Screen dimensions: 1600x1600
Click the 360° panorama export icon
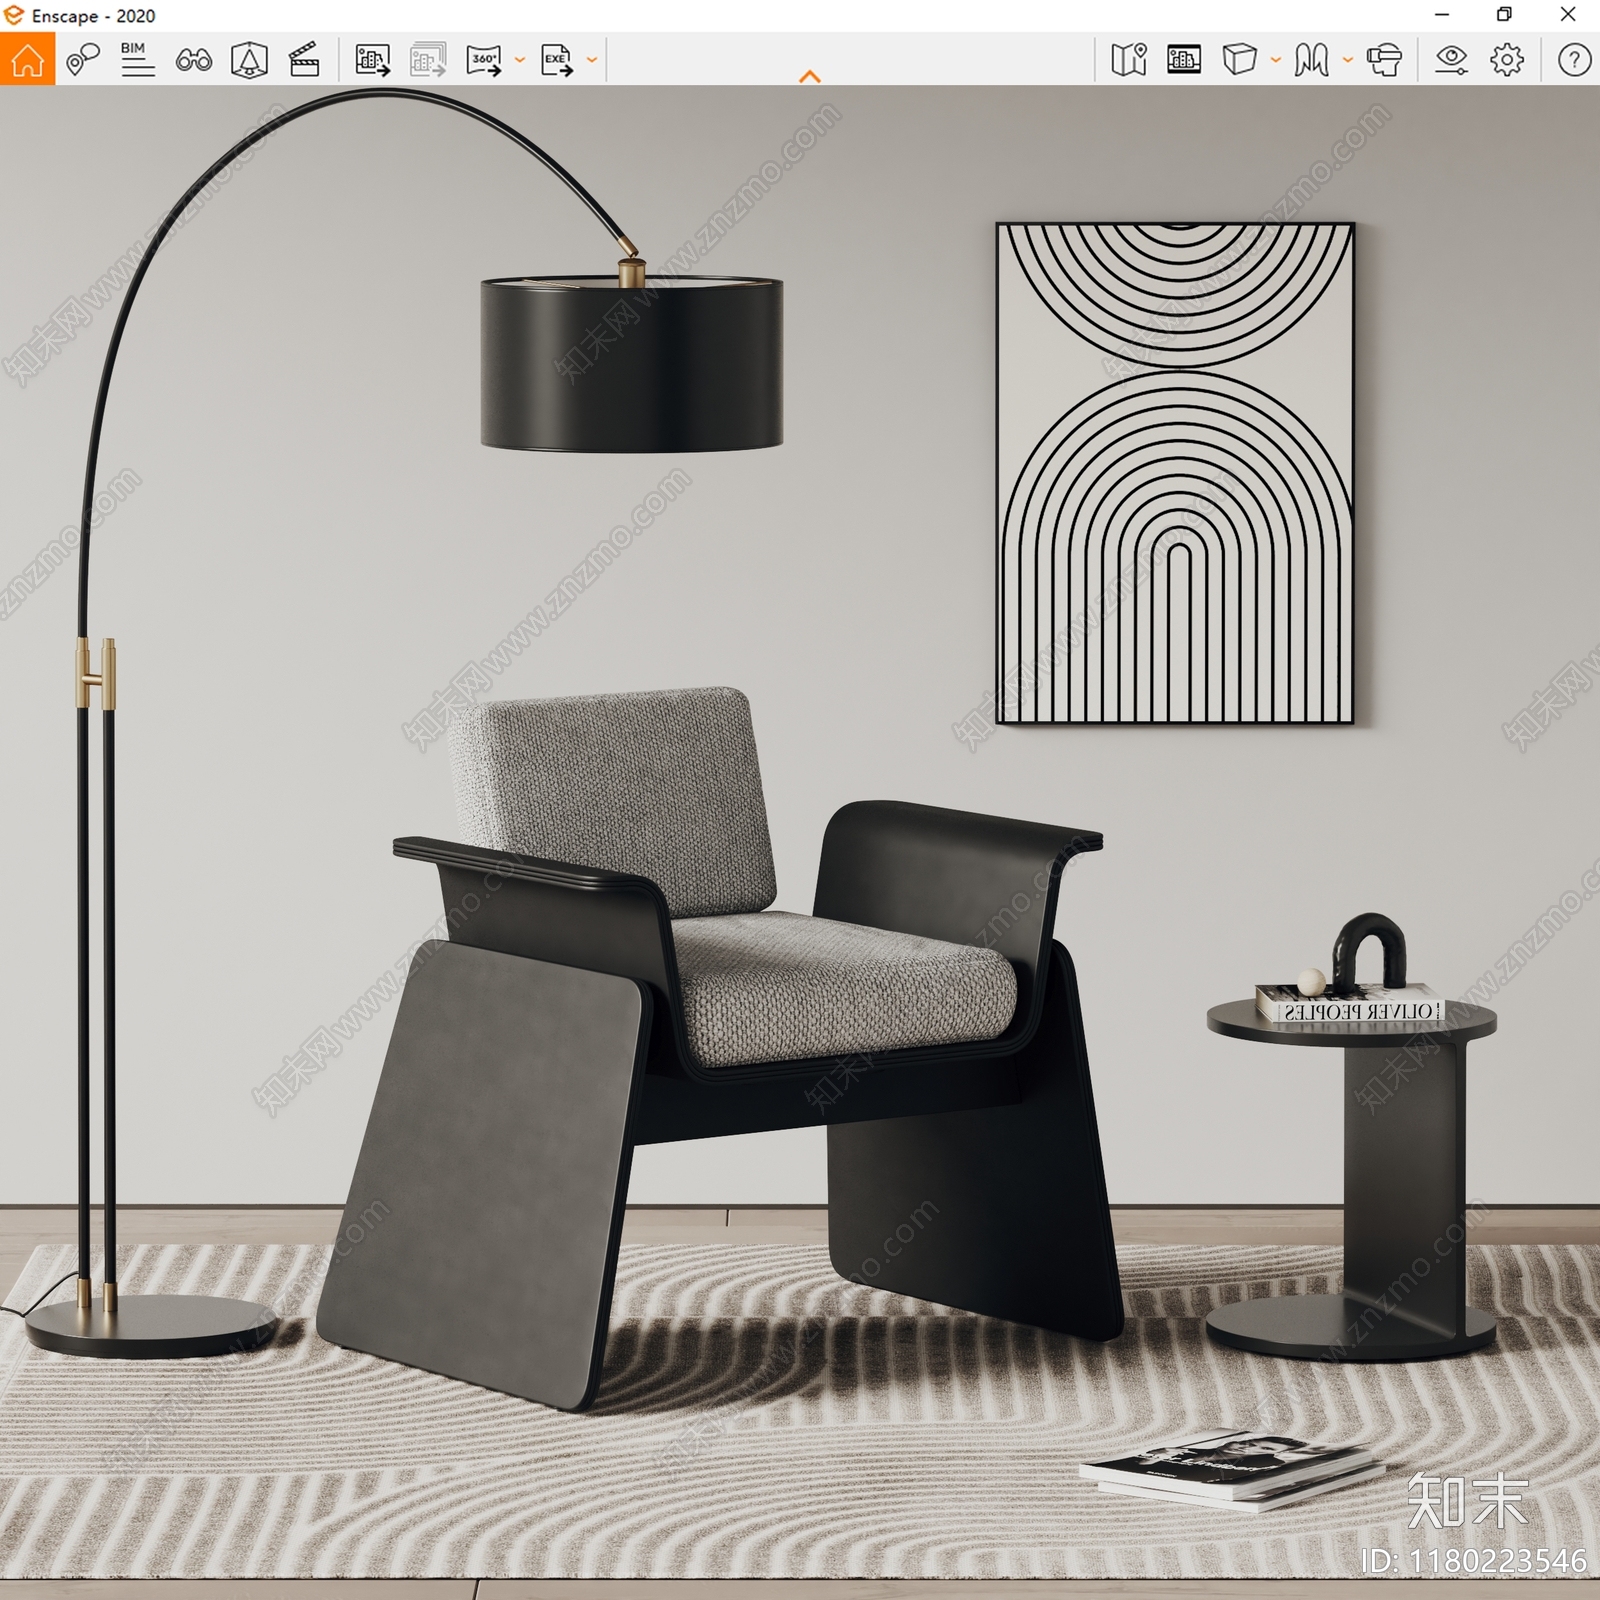[x=484, y=60]
